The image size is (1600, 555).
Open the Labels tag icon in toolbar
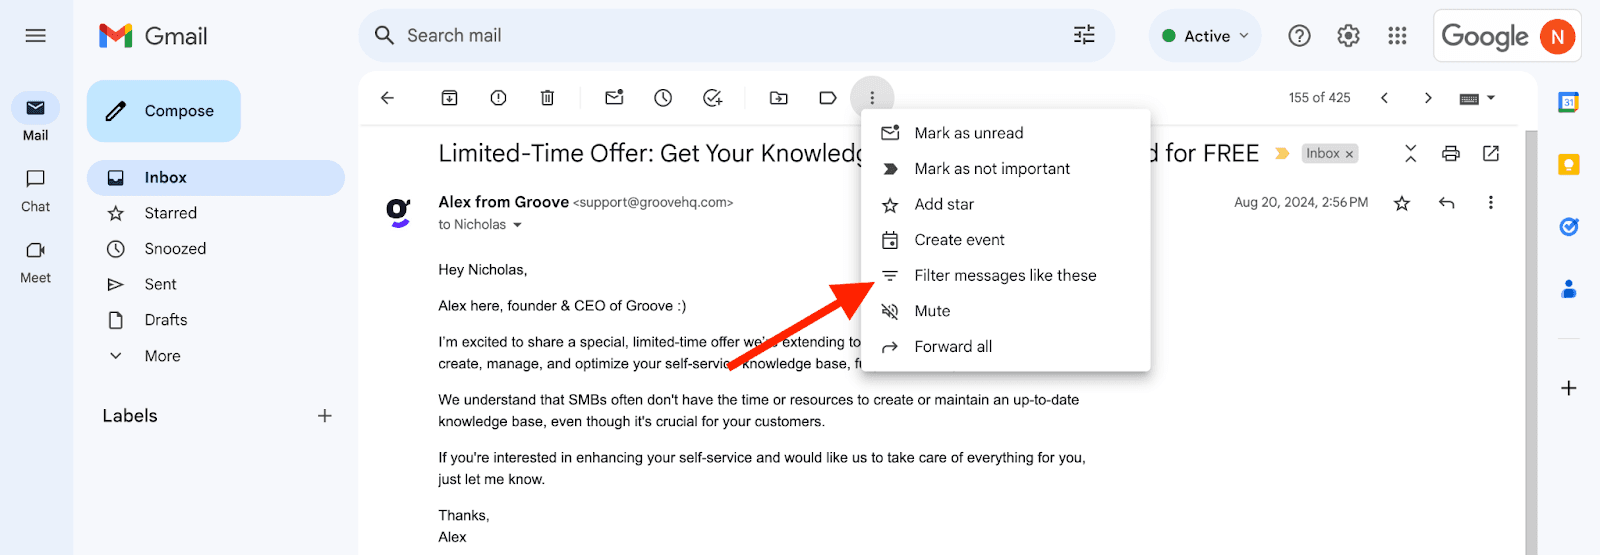[827, 98]
